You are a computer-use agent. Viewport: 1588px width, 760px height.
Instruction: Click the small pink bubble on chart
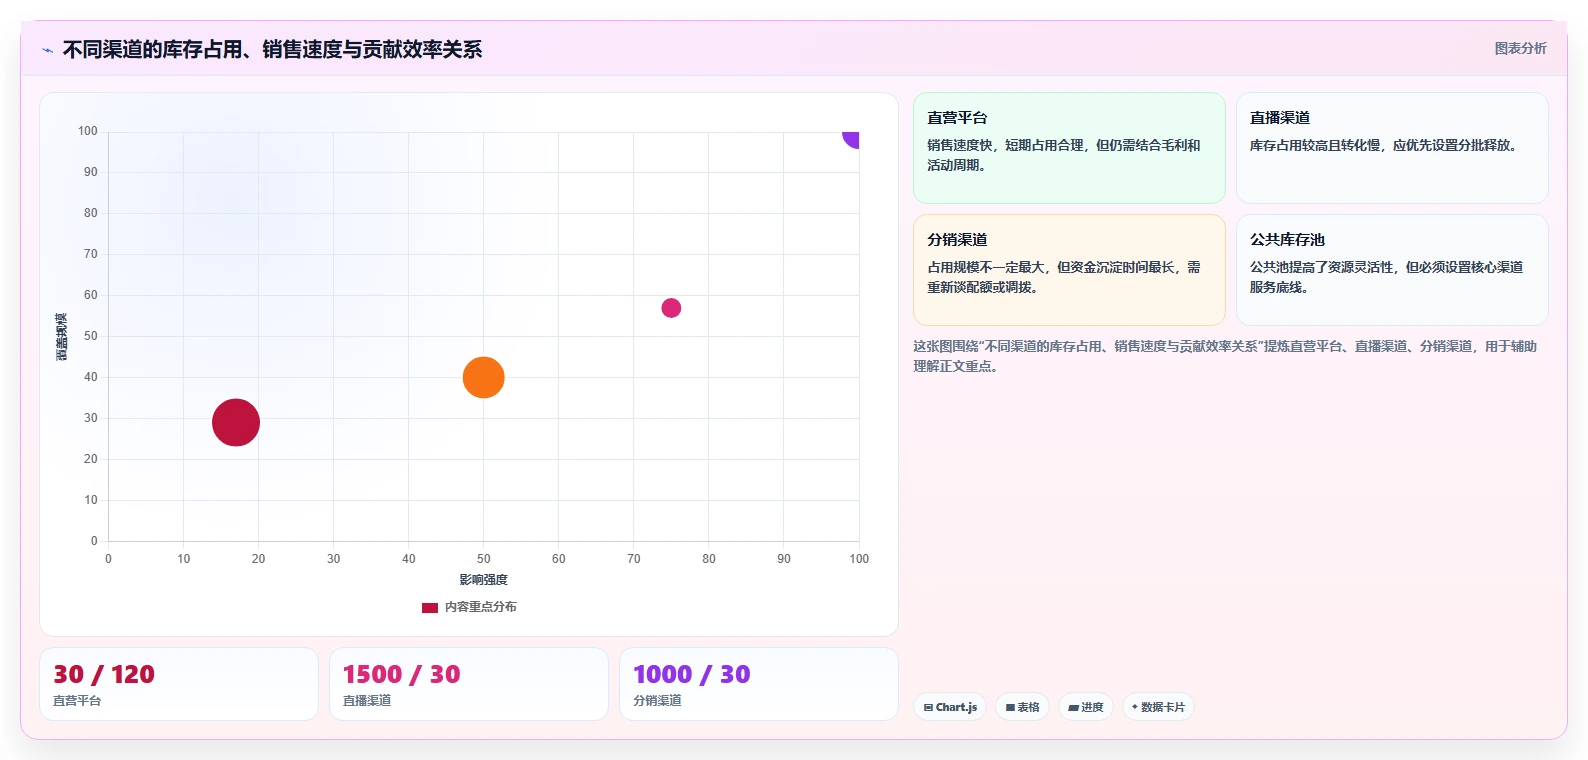pos(671,308)
